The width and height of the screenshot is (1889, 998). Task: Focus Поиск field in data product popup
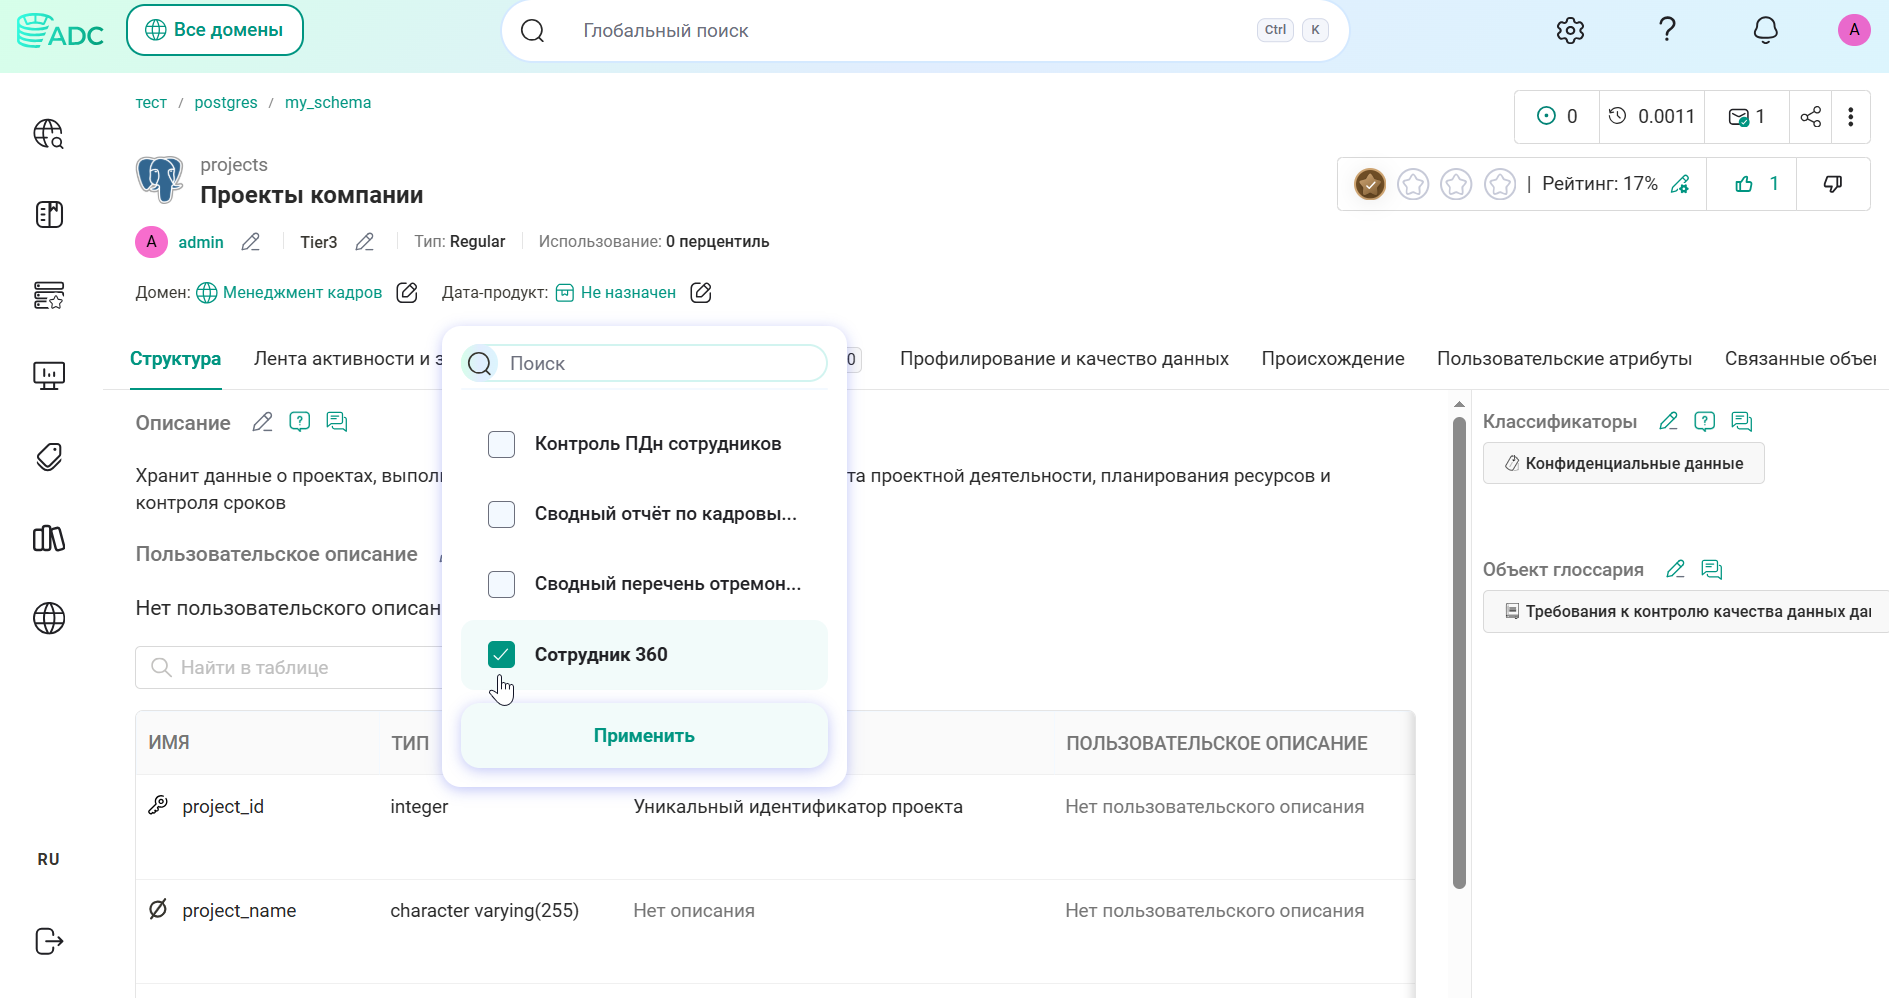click(644, 363)
